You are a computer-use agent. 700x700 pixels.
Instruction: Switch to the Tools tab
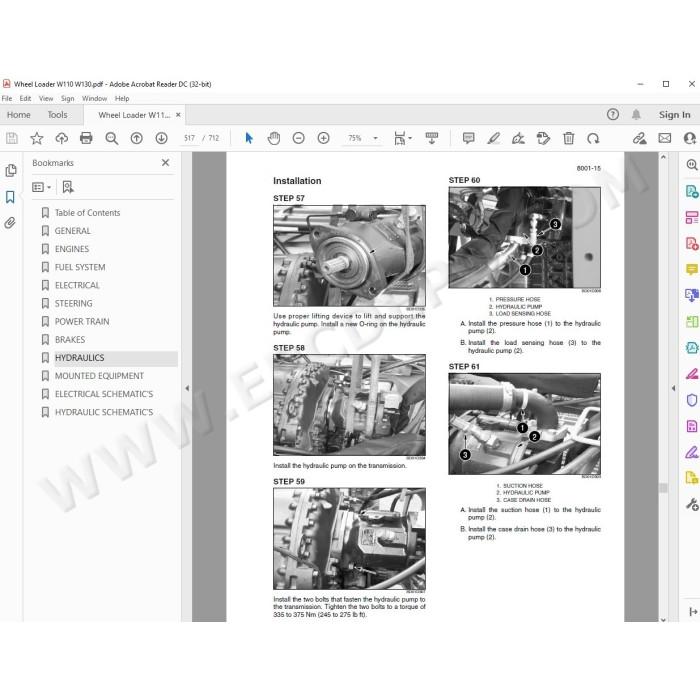(x=58, y=115)
